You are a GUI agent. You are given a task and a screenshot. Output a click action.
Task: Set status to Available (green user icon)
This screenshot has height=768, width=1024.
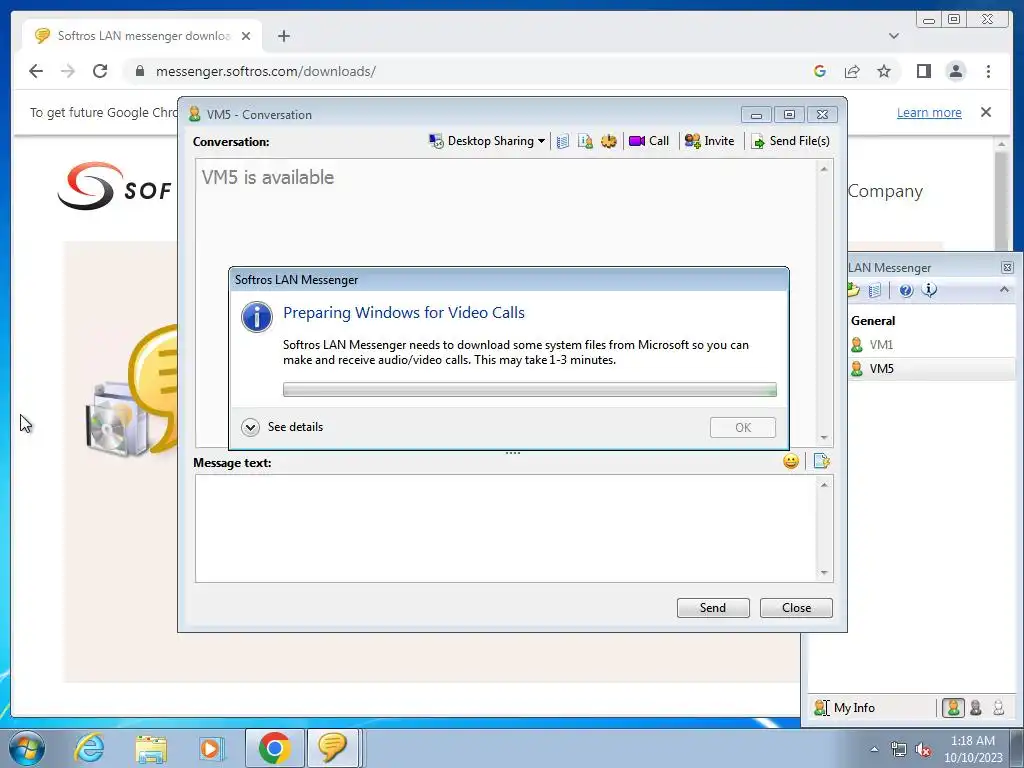(953, 708)
